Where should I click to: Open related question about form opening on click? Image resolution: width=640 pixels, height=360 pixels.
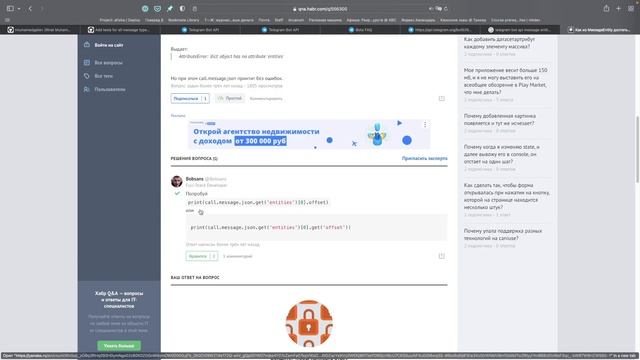pos(507,196)
